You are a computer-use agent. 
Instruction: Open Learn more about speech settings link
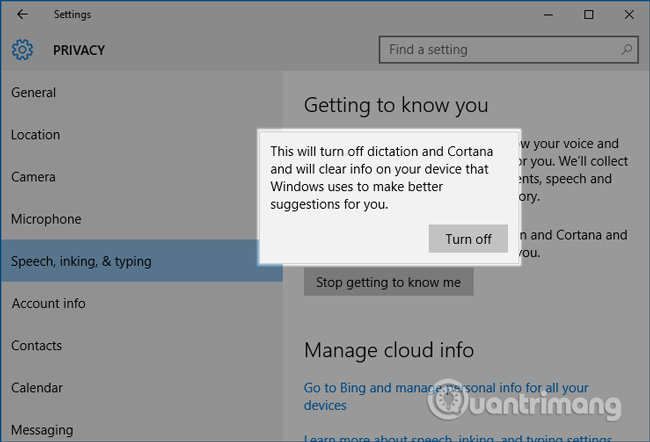[458, 438]
